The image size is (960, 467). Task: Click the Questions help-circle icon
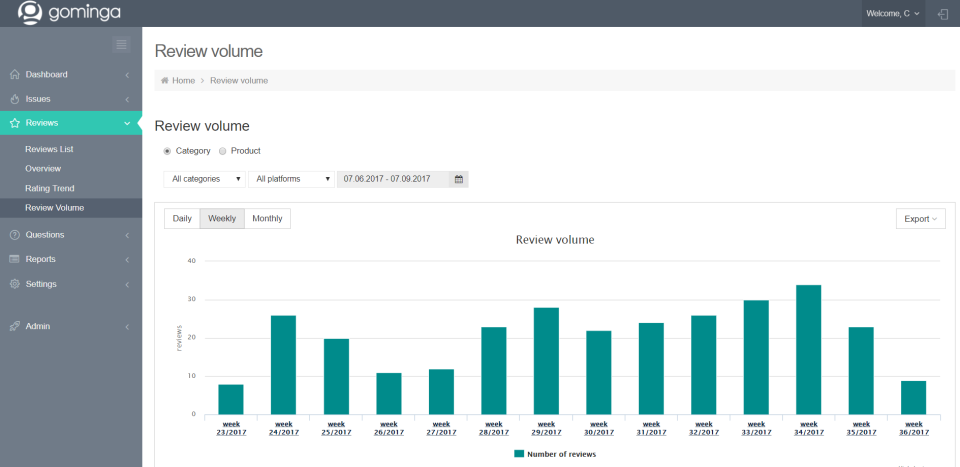click(x=15, y=235)
